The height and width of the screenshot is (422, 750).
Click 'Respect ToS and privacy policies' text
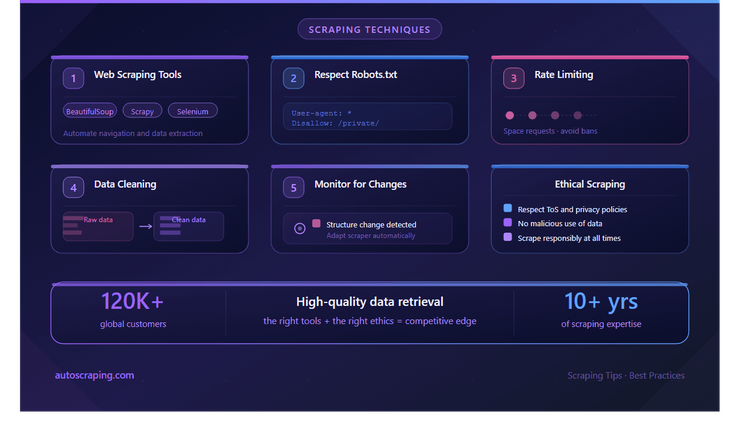(572, 210)
